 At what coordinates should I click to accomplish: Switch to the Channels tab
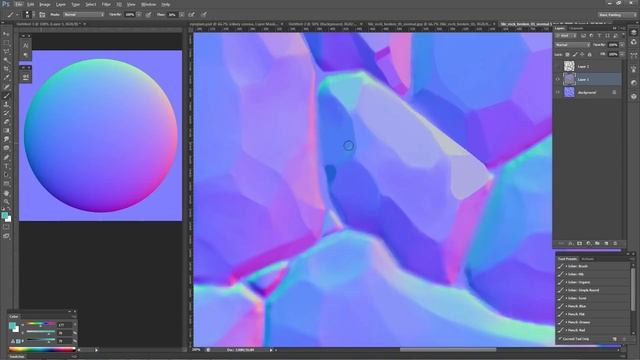pyautogui.click(x=577, y=28)
